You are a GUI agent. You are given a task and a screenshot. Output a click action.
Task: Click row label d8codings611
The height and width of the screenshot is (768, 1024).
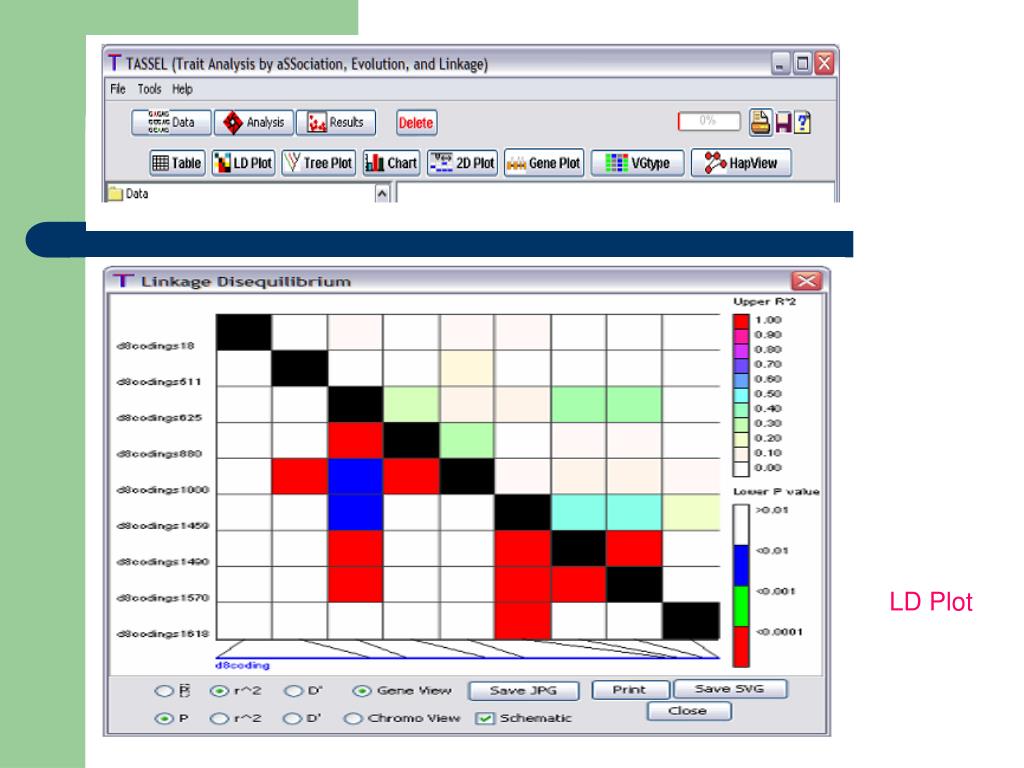point(159,382)
